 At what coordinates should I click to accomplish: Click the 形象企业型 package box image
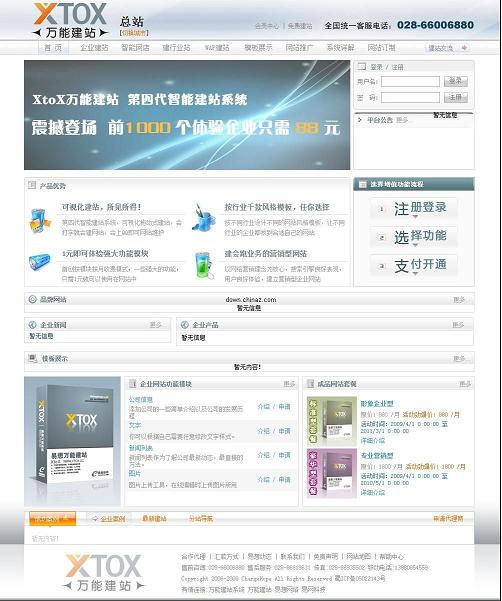pyautogui.click(x=331, y=421)
